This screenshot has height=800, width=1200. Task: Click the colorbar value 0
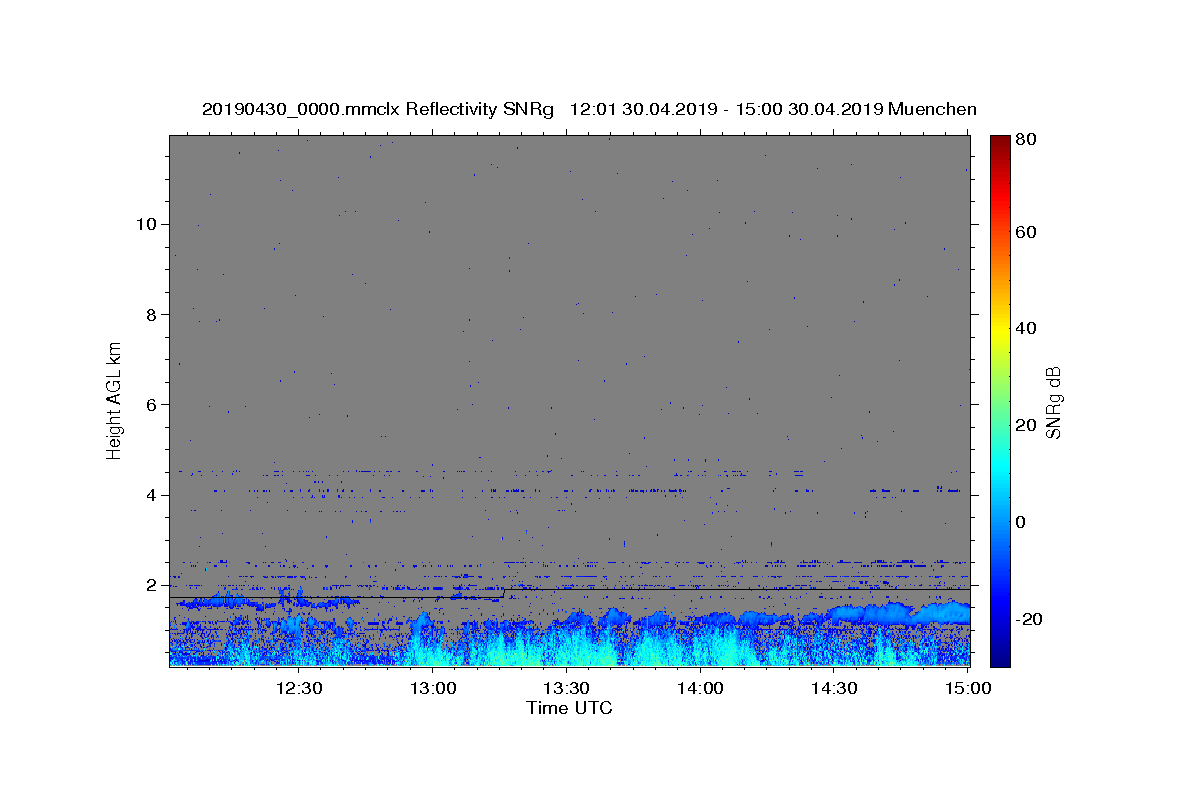[x=1023, y=522]
